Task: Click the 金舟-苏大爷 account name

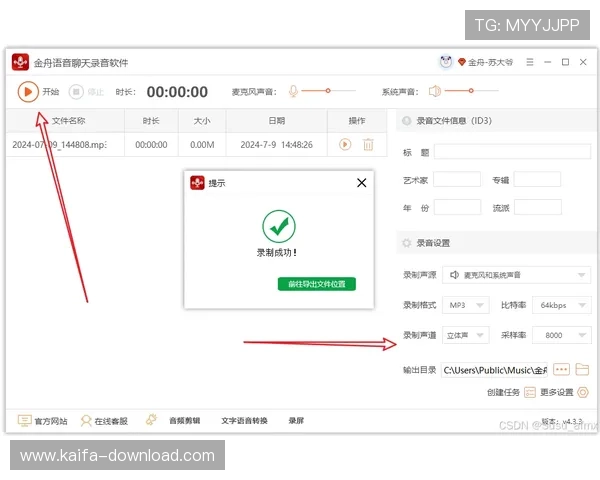Action: (490, 62)
